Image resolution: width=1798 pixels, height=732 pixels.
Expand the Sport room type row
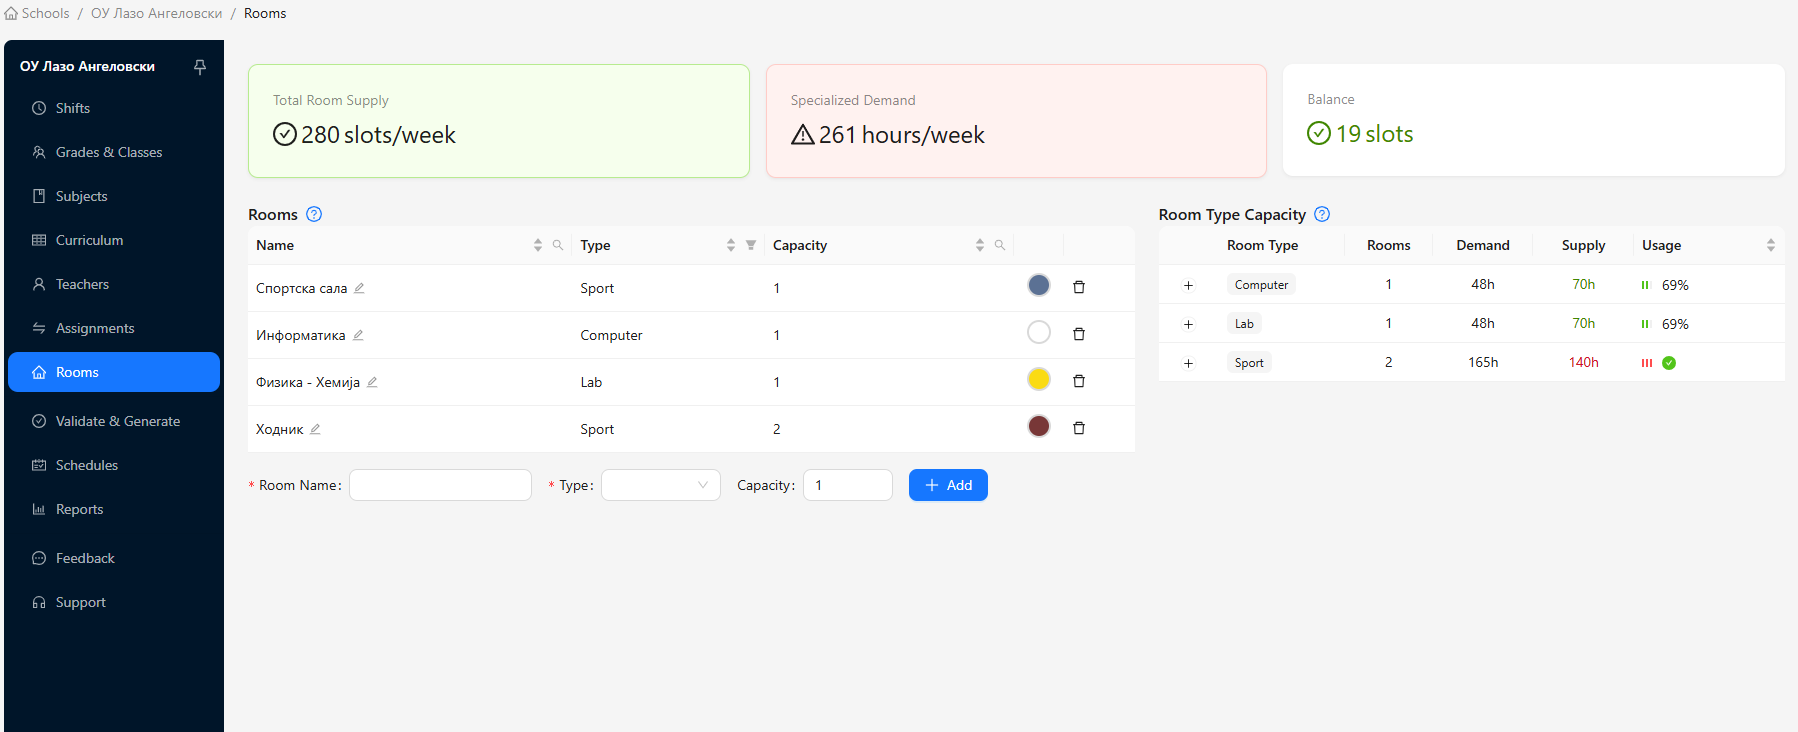[1188, 363]
